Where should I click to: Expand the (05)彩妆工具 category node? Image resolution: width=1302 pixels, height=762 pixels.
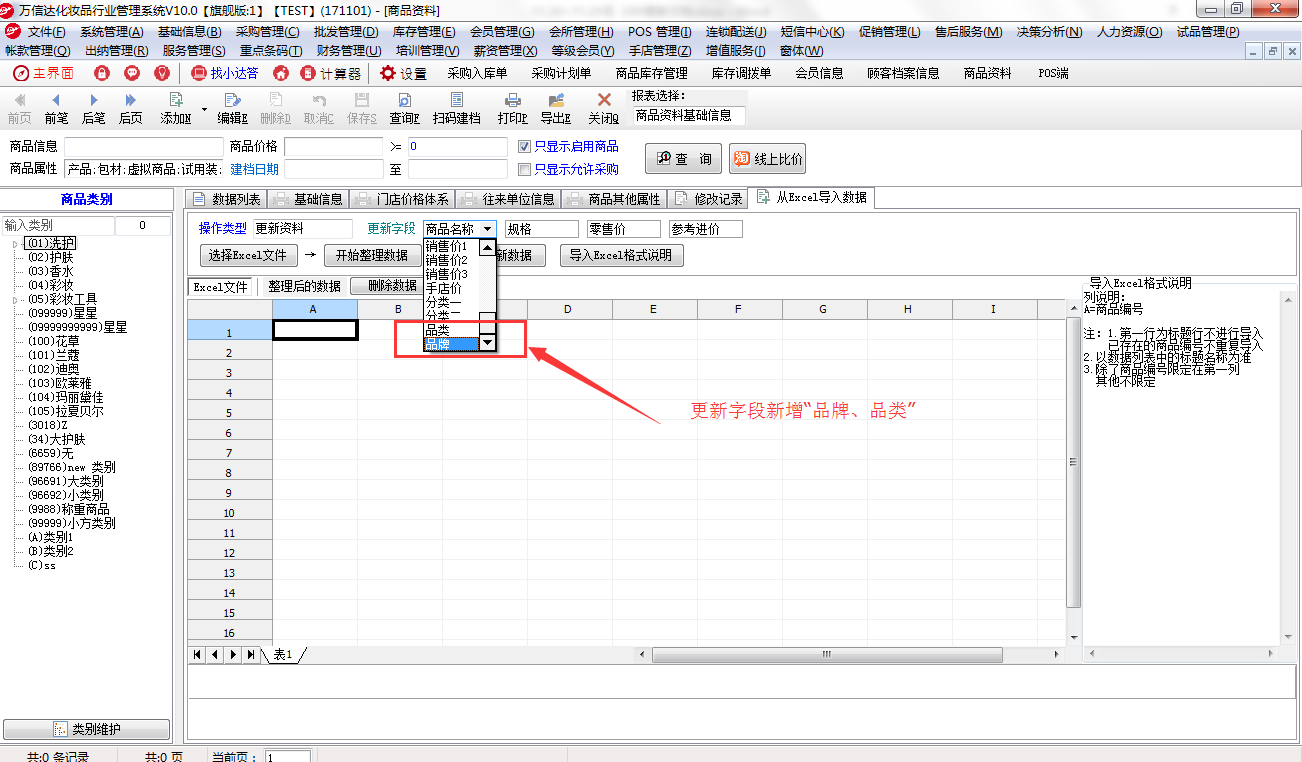click(15, 299)
